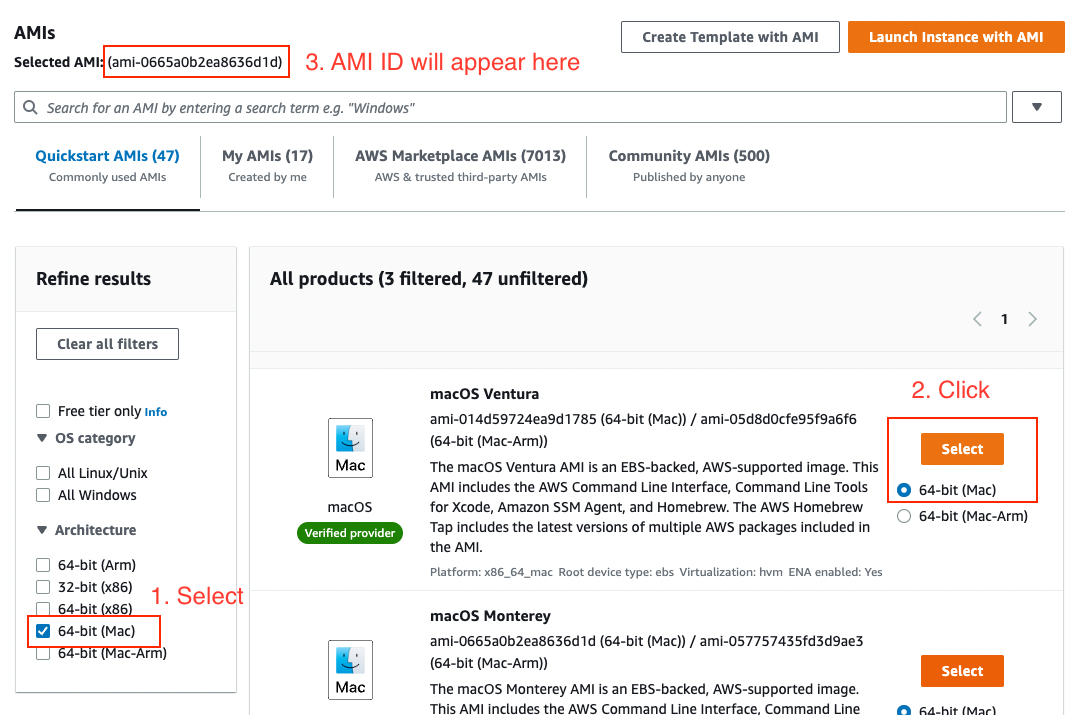Viewport: 1076px width, 715px height.
Task: Click the selected AMI ID ami-0665a0b2ea8636d1d at top
Action: pos(196,62)
